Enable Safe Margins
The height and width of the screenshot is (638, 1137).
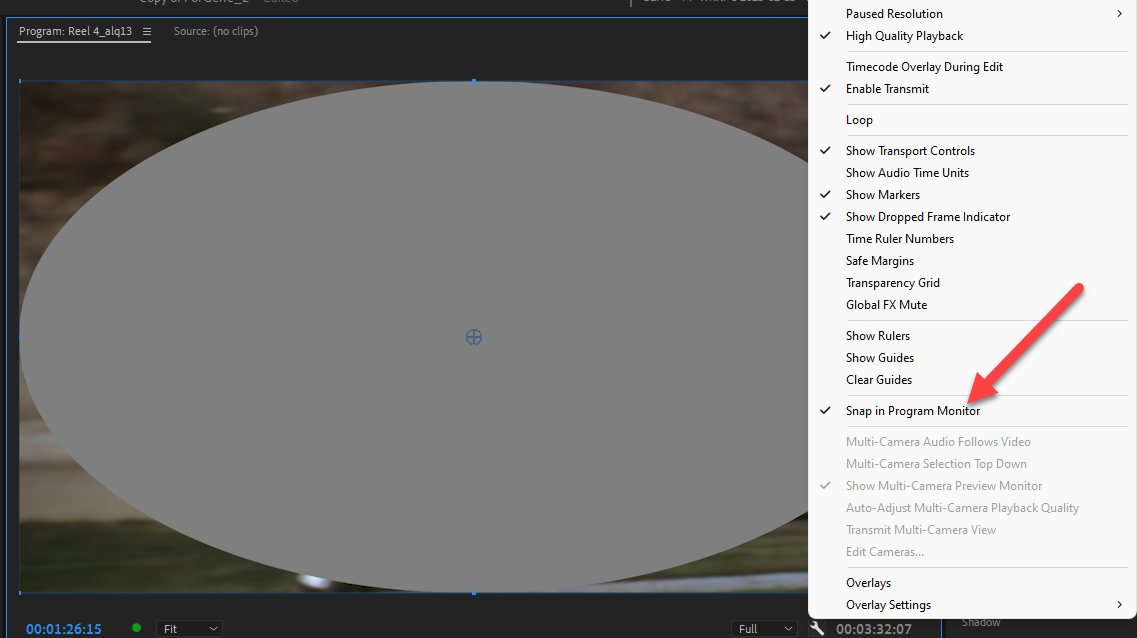879,260
